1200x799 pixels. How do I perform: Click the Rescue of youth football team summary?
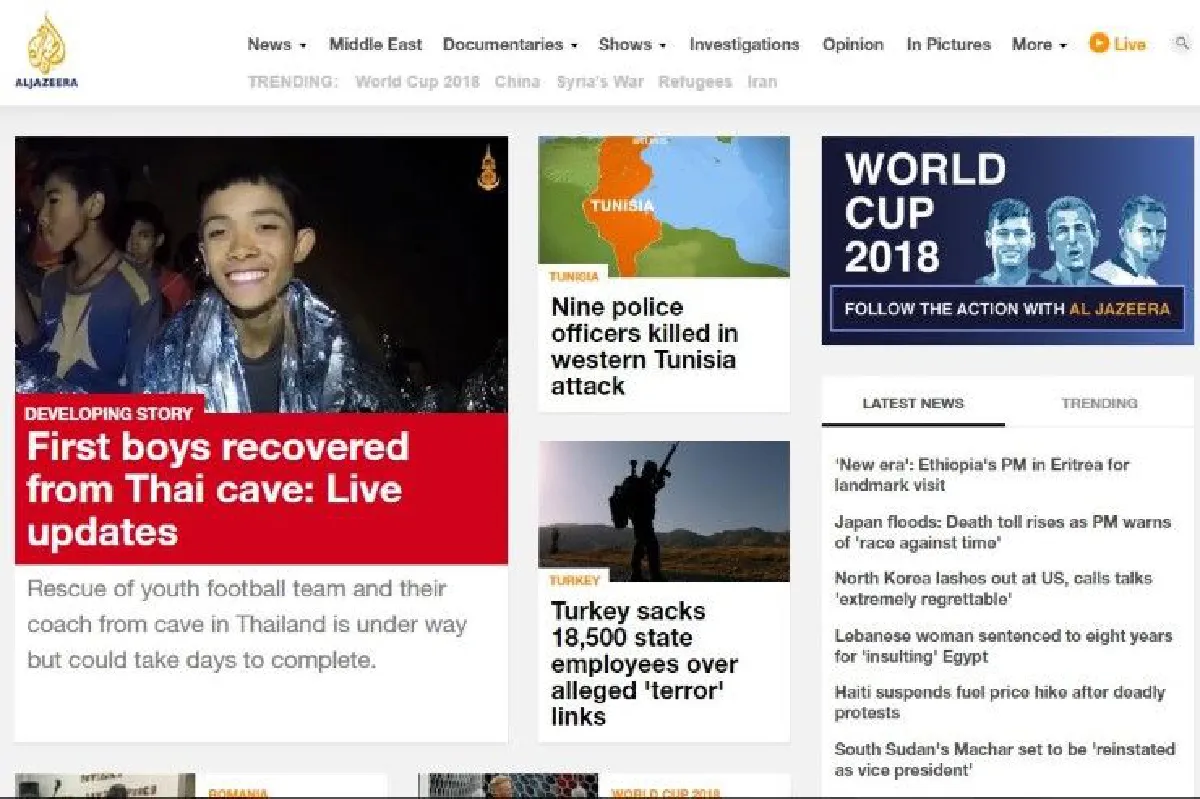(x=247, y=624)
